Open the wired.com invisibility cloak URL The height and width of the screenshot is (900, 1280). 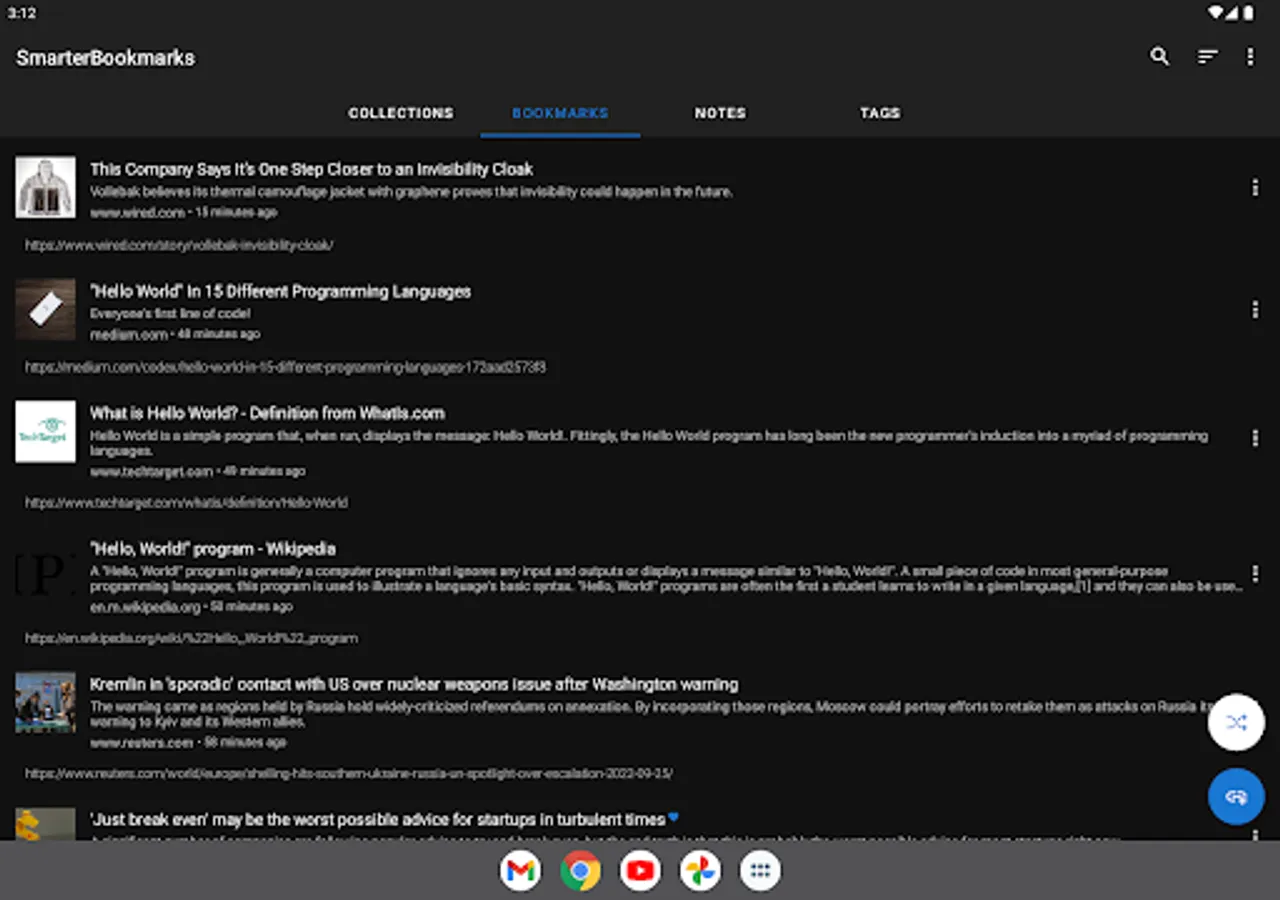pyautogui.click(x=179, y=244)
